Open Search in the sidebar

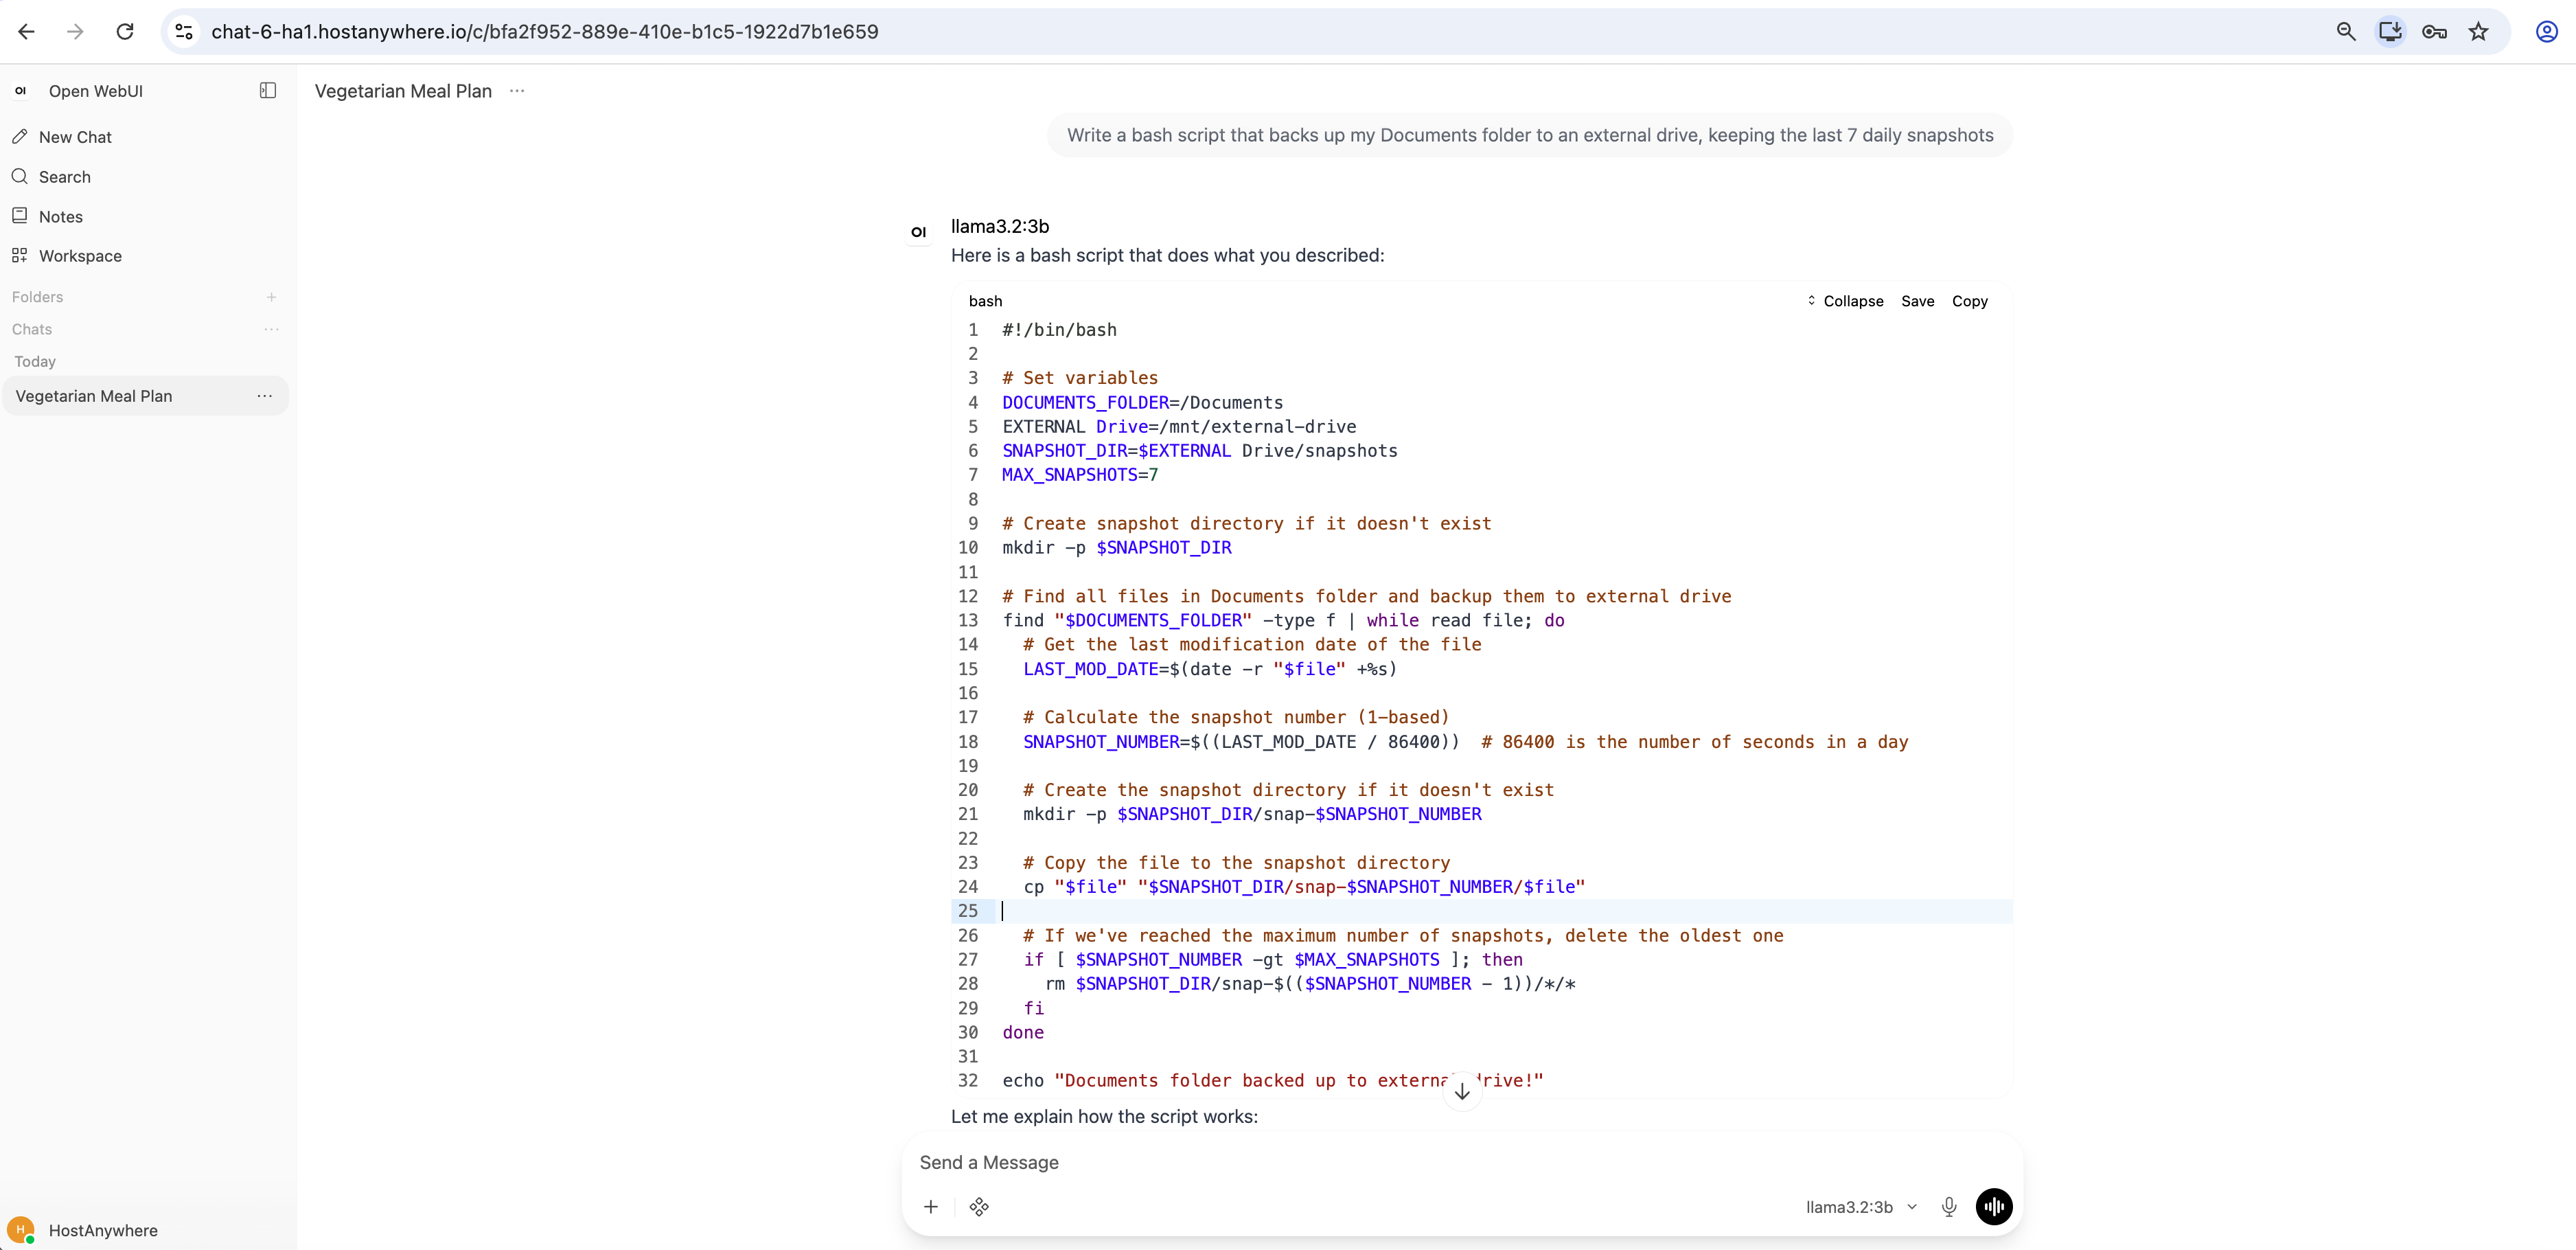coord(65,177)
